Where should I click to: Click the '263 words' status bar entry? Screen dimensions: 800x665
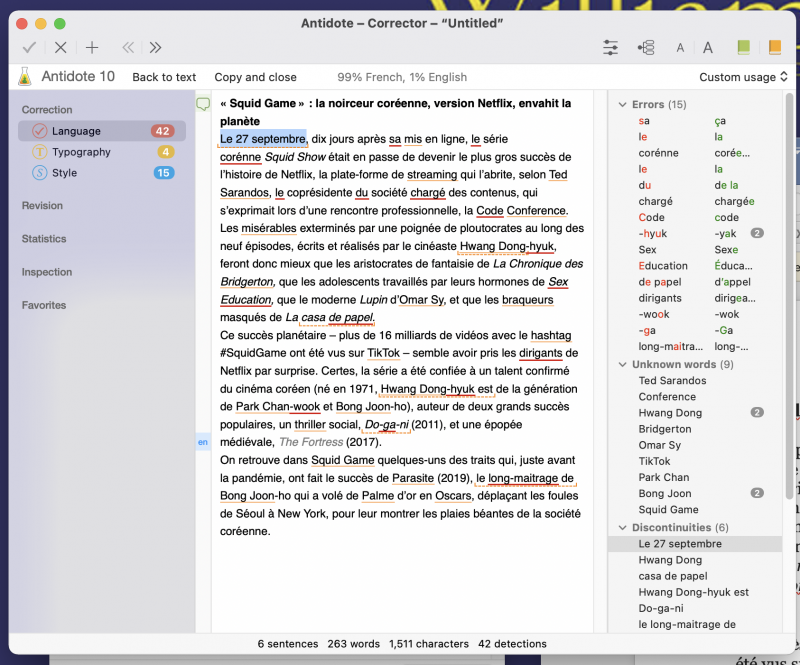354,644
